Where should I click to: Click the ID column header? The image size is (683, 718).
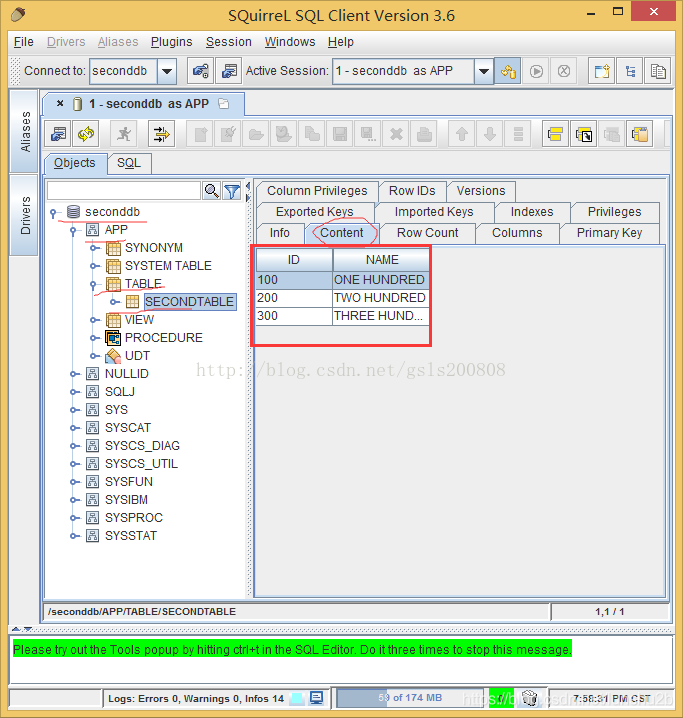(x=294, y=260)
